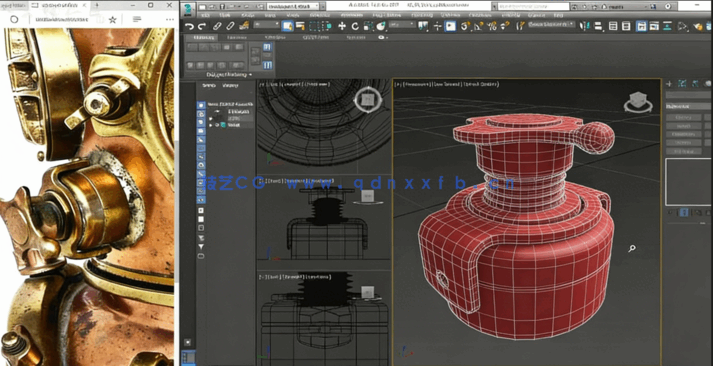Open the Create command panel plus tab

(669, 84)
